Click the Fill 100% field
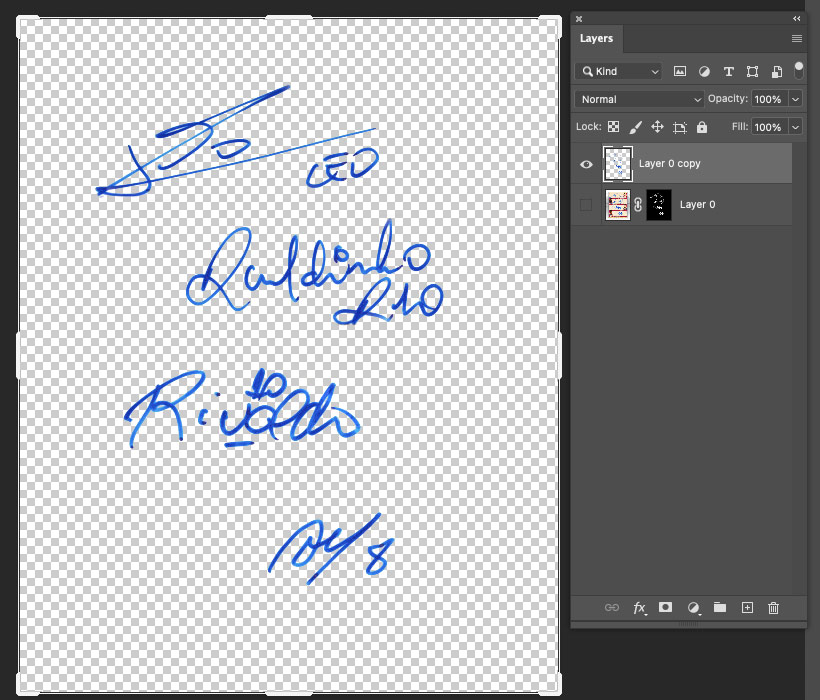The width and height of the screenshot is (820, 700). pos(769,127)
